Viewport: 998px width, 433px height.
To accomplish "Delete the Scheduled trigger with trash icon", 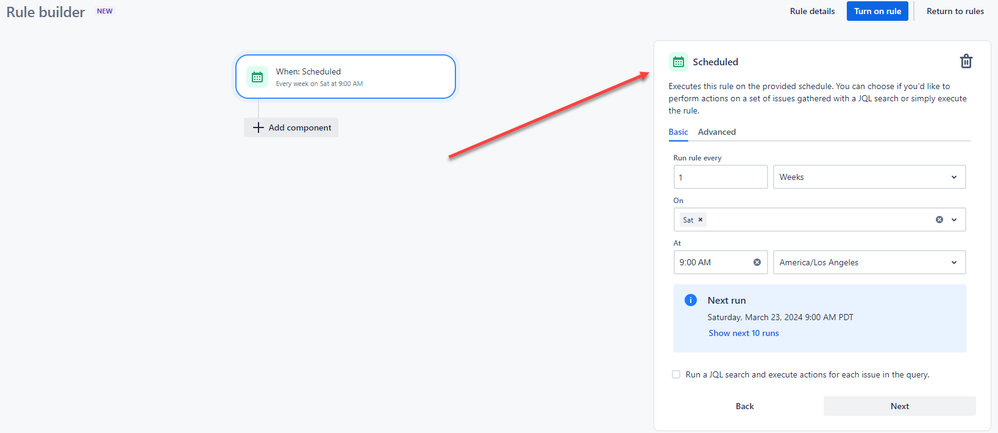I will coord(966,62).
